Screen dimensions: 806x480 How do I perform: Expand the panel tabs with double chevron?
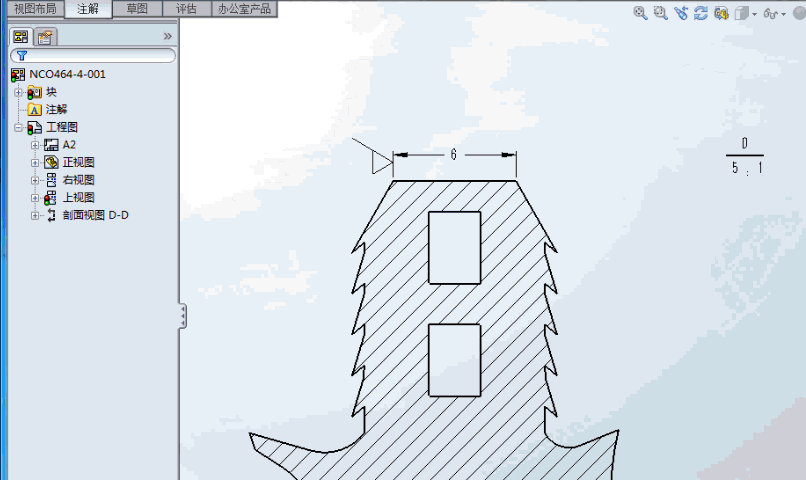[x=168, y=36]
